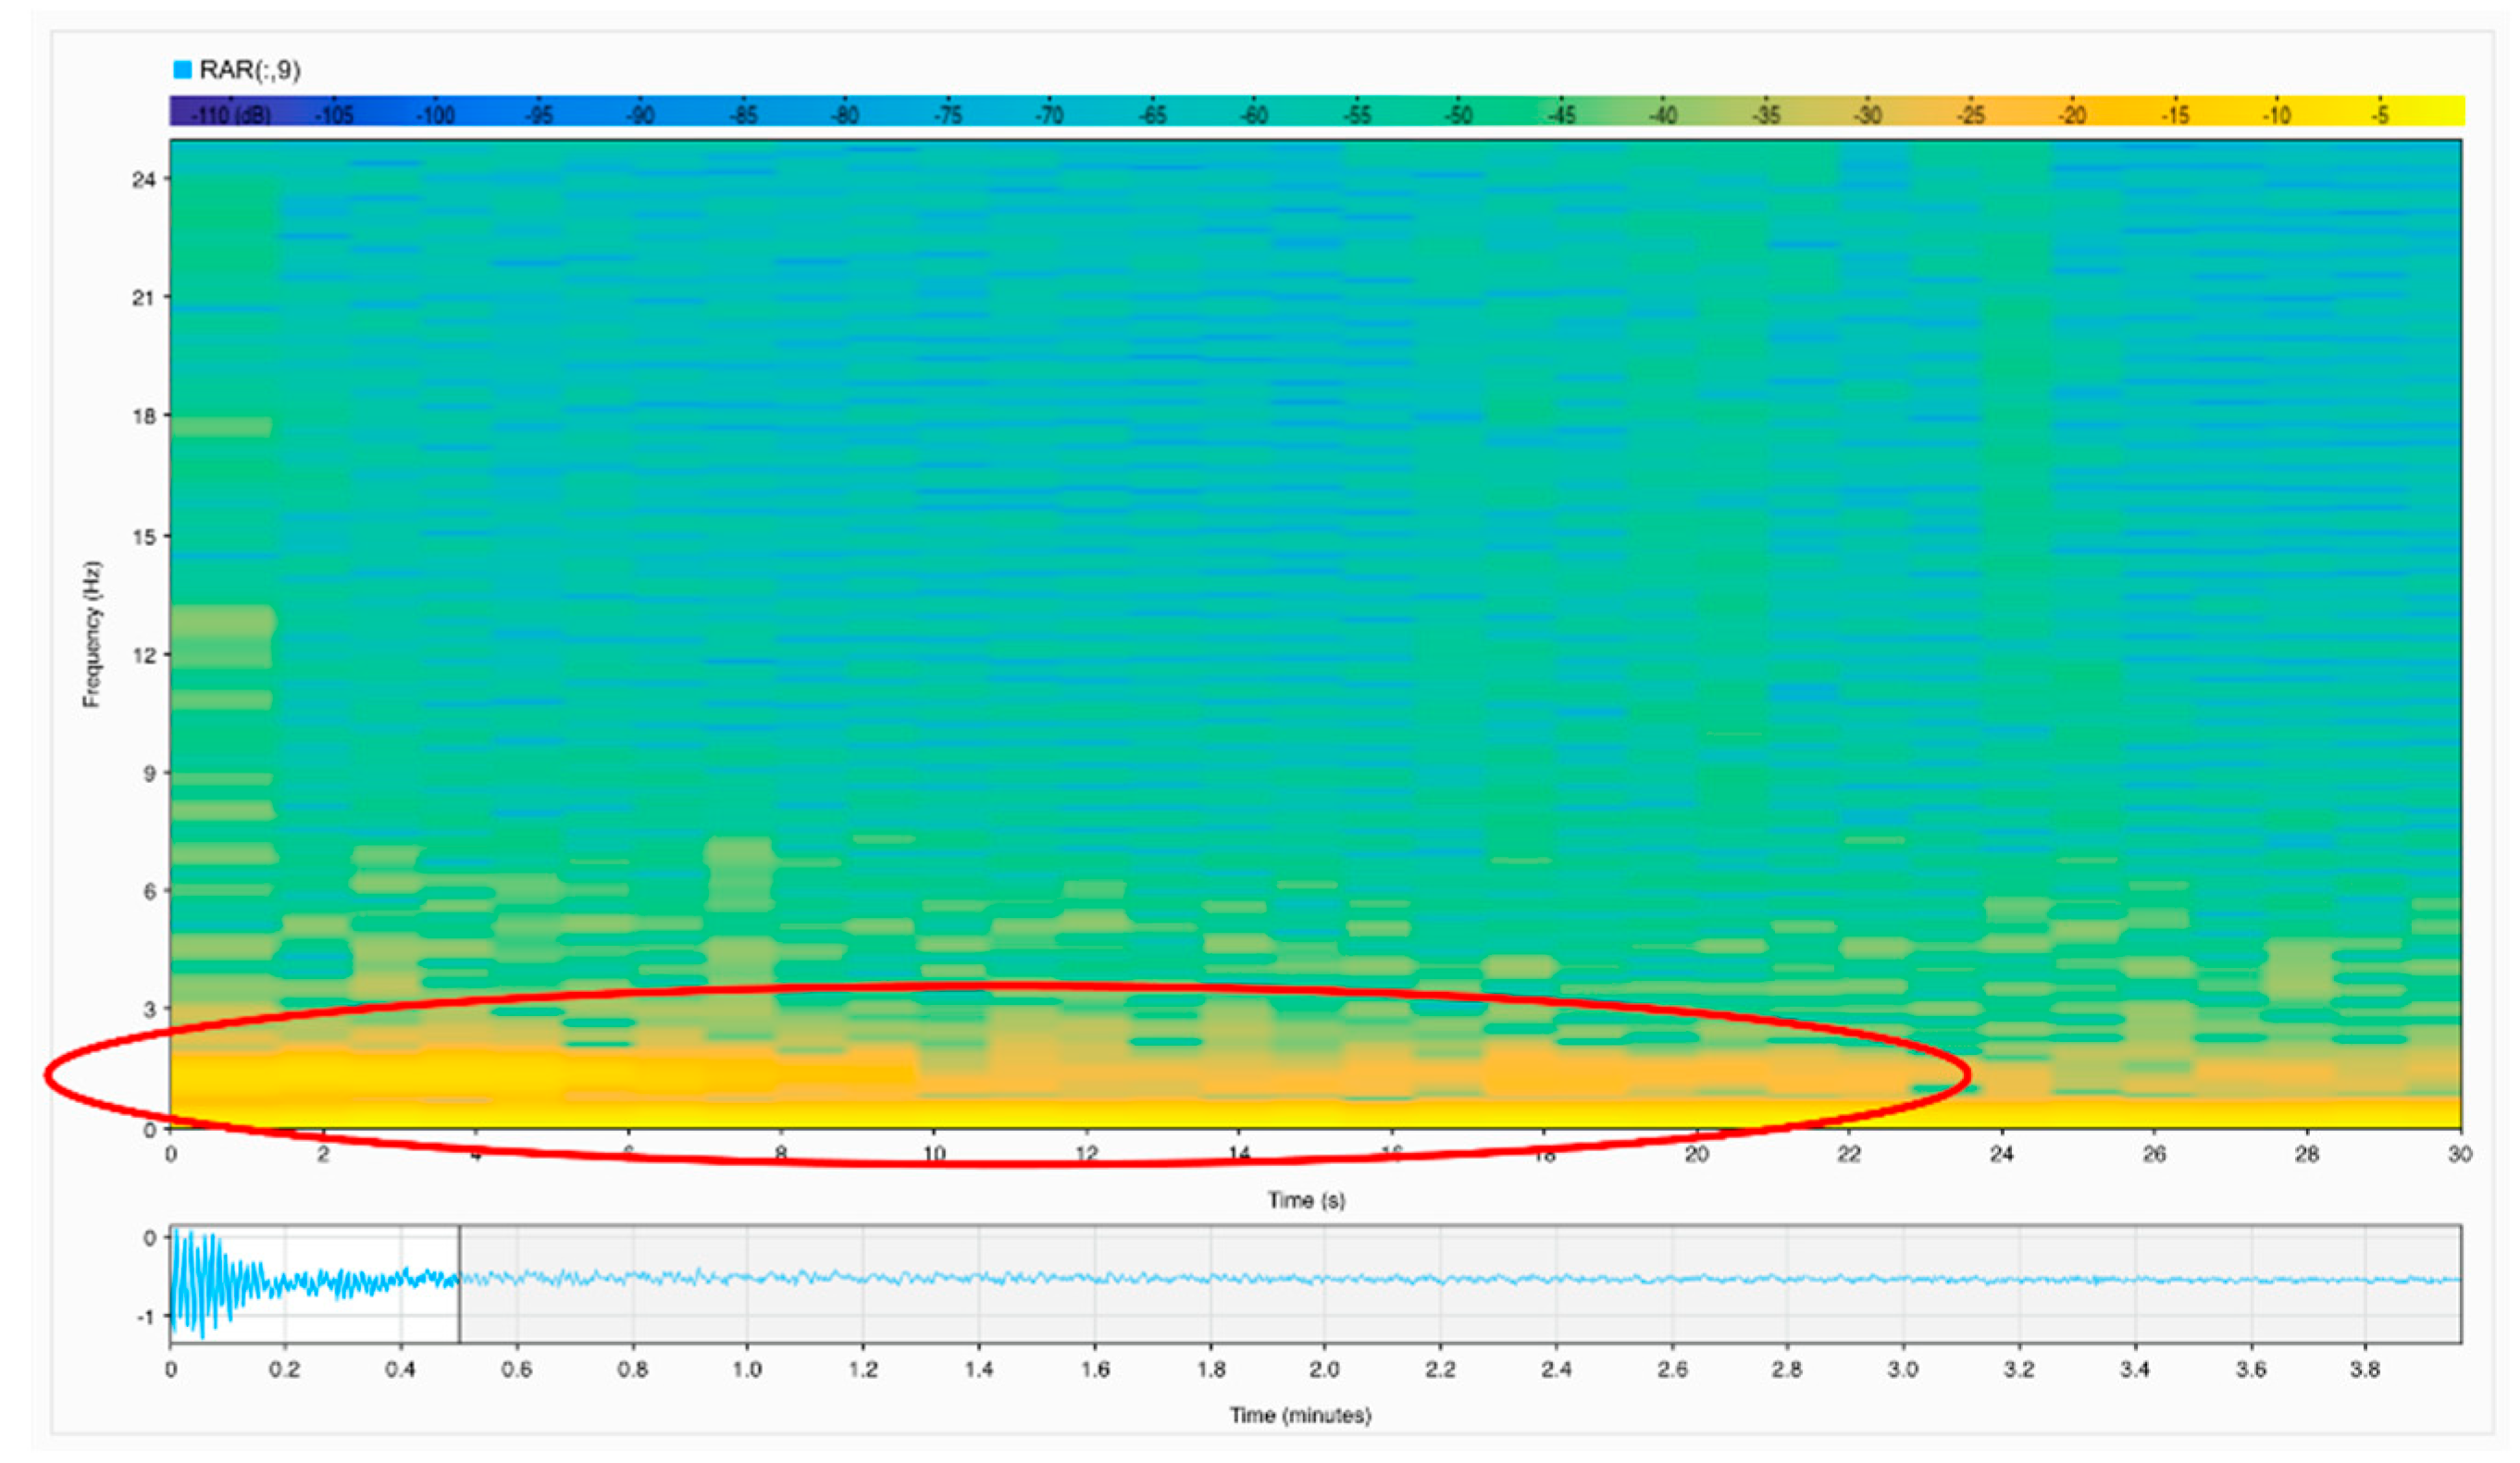Click the -110 (dB) end of colorbar
The width and height of the screenshot is (2520, 1463).
(230, 115)
